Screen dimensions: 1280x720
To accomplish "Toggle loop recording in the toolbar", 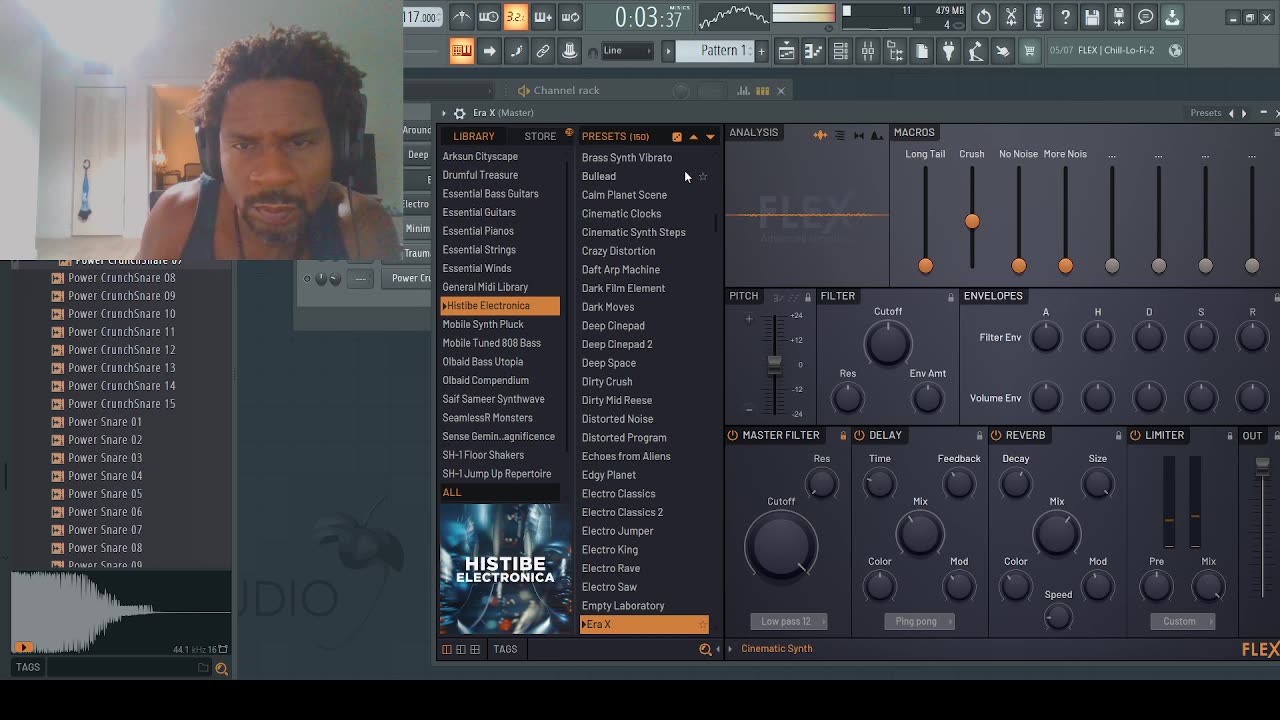I will pos(570,16).
